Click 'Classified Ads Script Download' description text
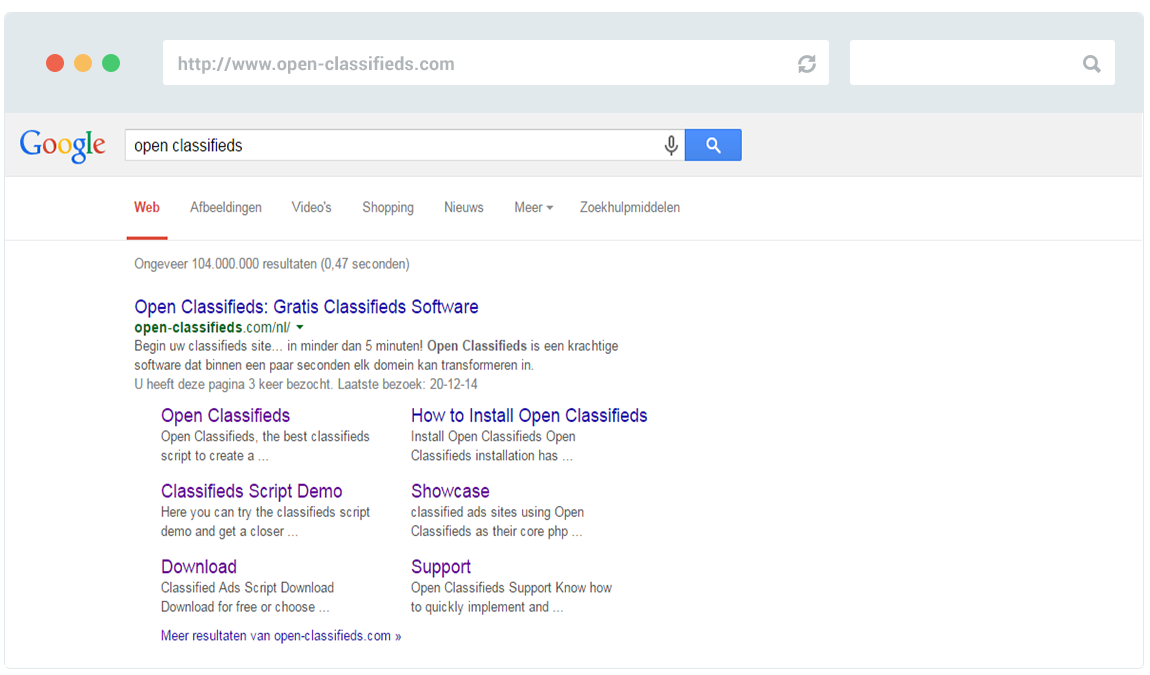Image resolution: width=1150 pixels, height=675 pixels. pyautogui.click(x=247, y=588)
